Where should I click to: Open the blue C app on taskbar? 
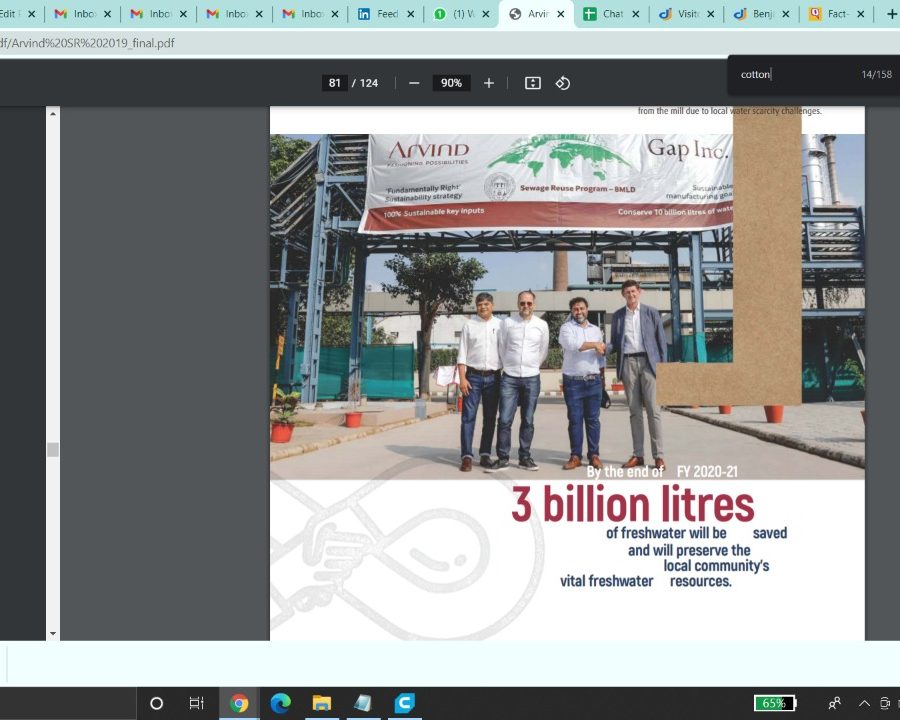point(404,703)
